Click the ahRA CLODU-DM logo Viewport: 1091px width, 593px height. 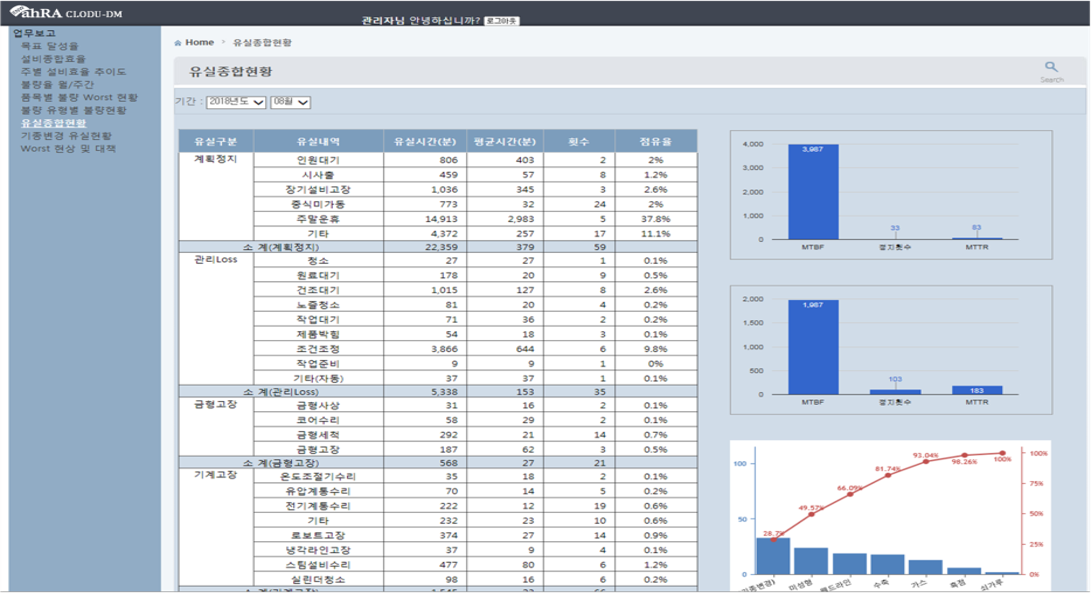pyautogui.click(x=67, y=13)
